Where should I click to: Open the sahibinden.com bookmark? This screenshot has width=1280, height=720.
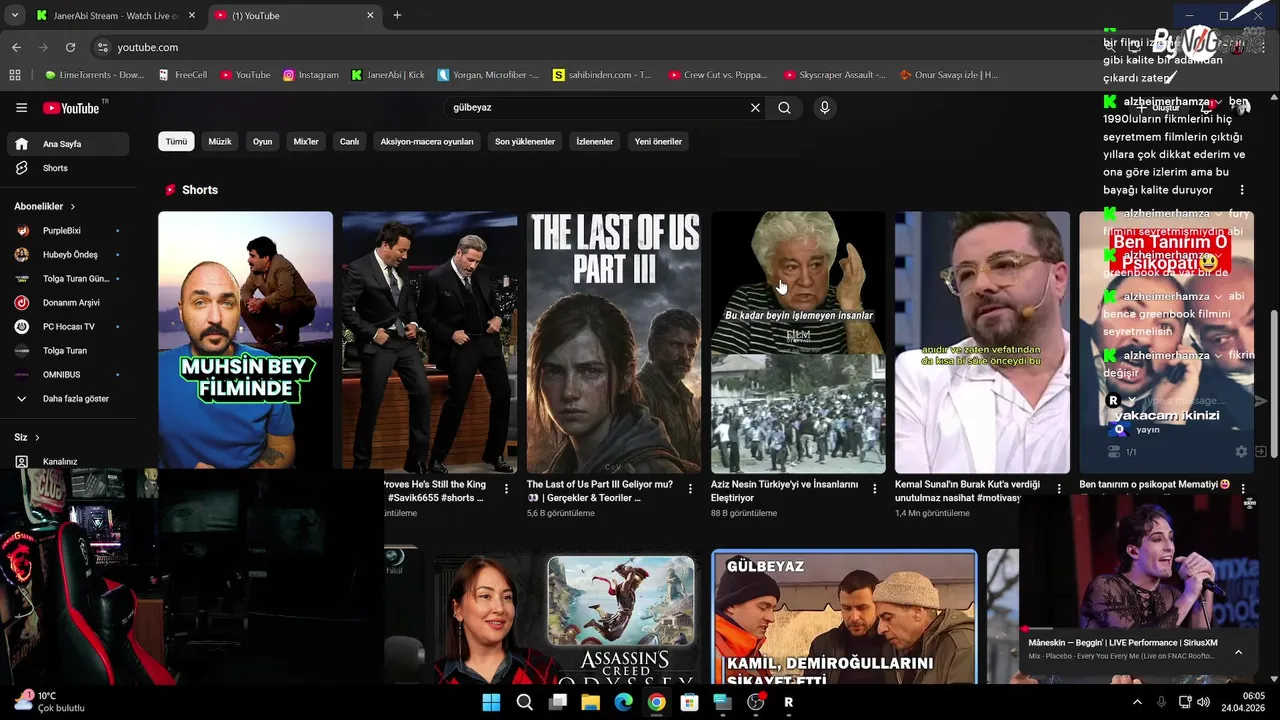point(602,75)
